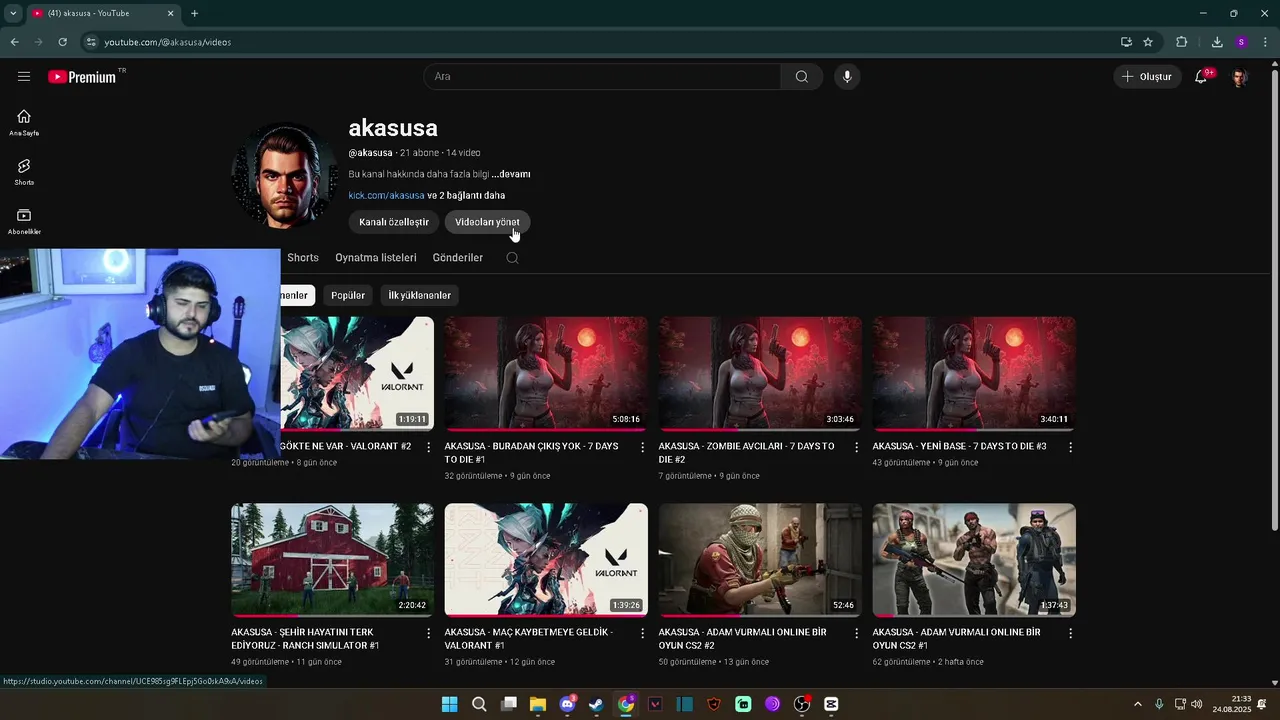Select the Popüler filter chip
This screenshot has height=720, width=1280.
point(348,295)
